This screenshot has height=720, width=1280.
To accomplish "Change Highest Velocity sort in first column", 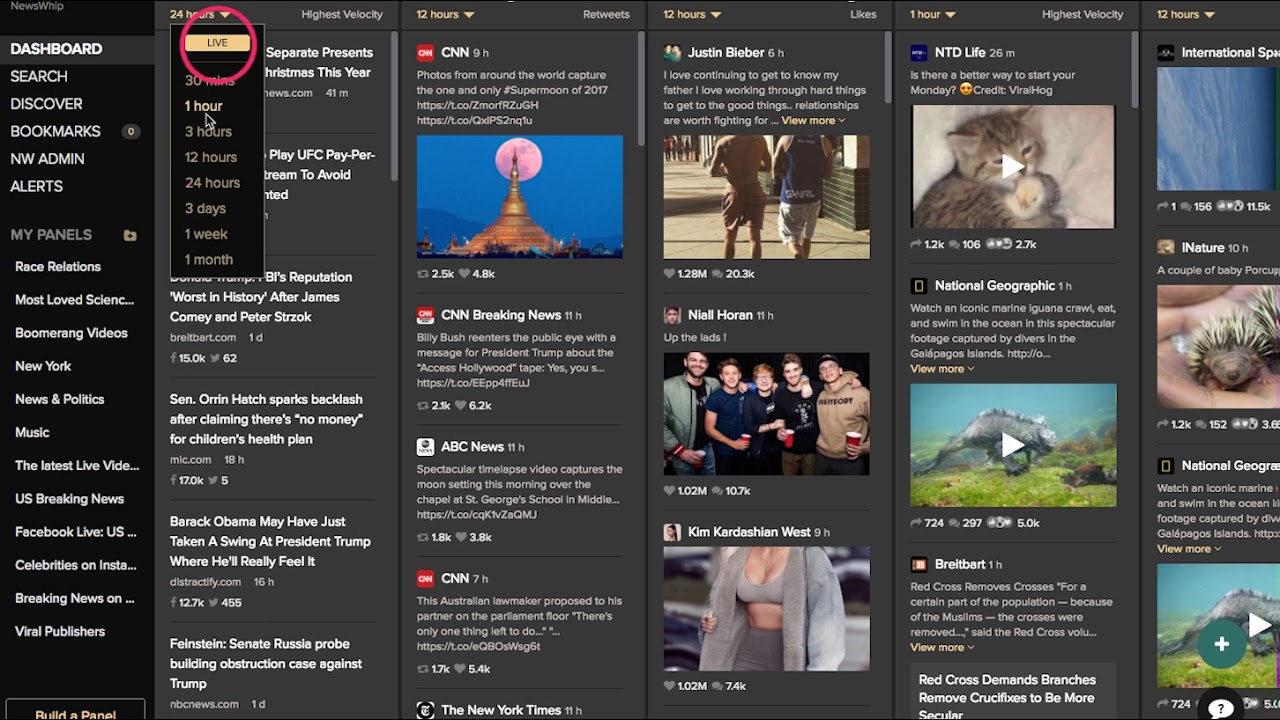I will [x=342, y=14].
